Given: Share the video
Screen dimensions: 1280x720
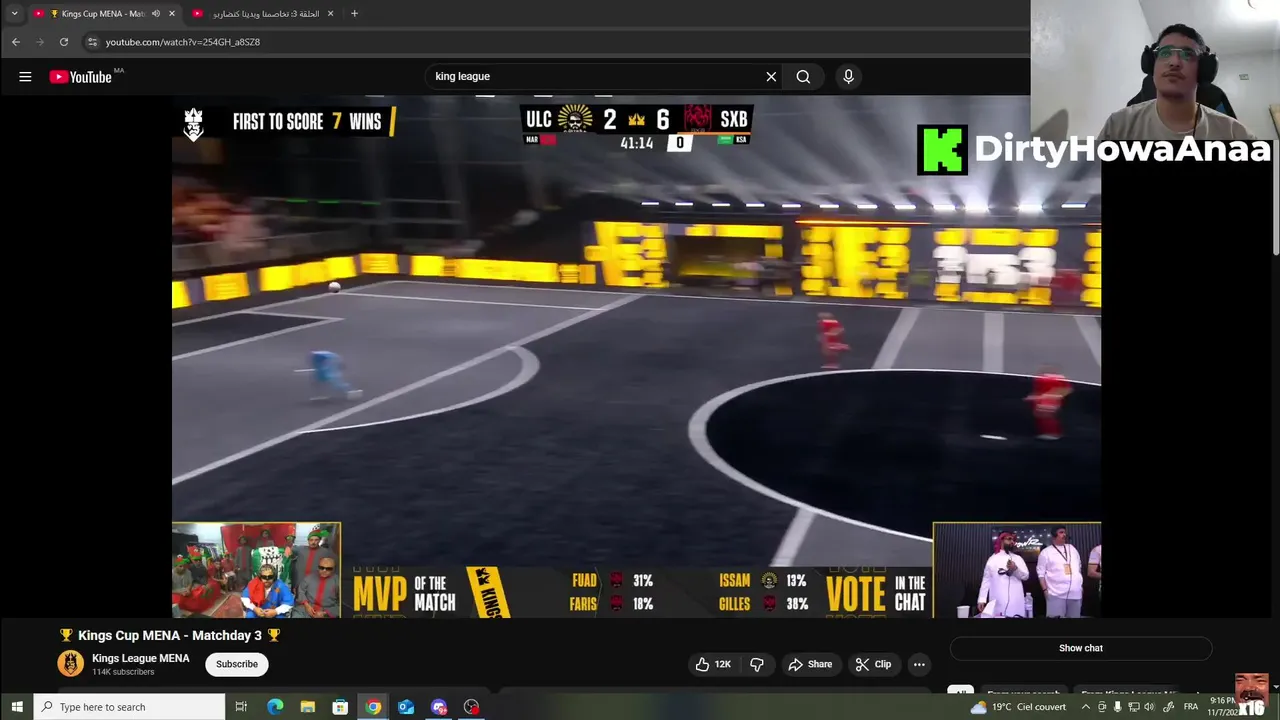Looking at the screenshot, I should (x=810, y=664).
